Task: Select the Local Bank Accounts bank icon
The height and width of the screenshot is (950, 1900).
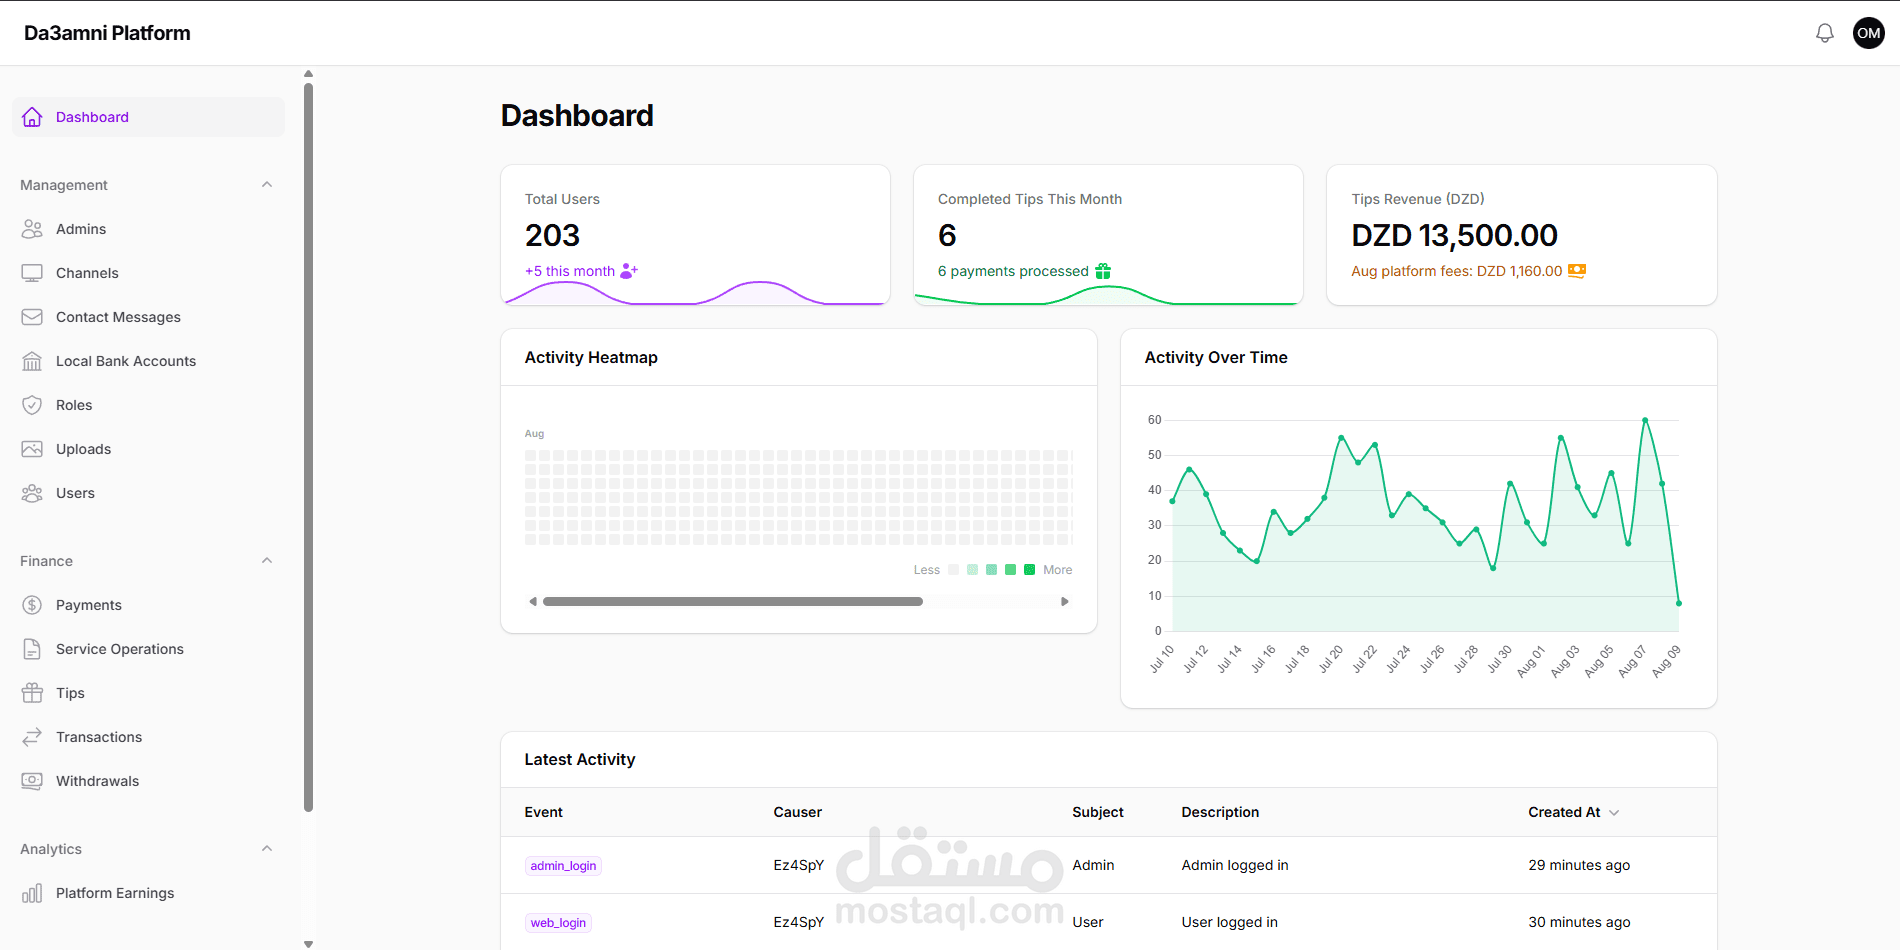Action: click(x=32, y=361)
